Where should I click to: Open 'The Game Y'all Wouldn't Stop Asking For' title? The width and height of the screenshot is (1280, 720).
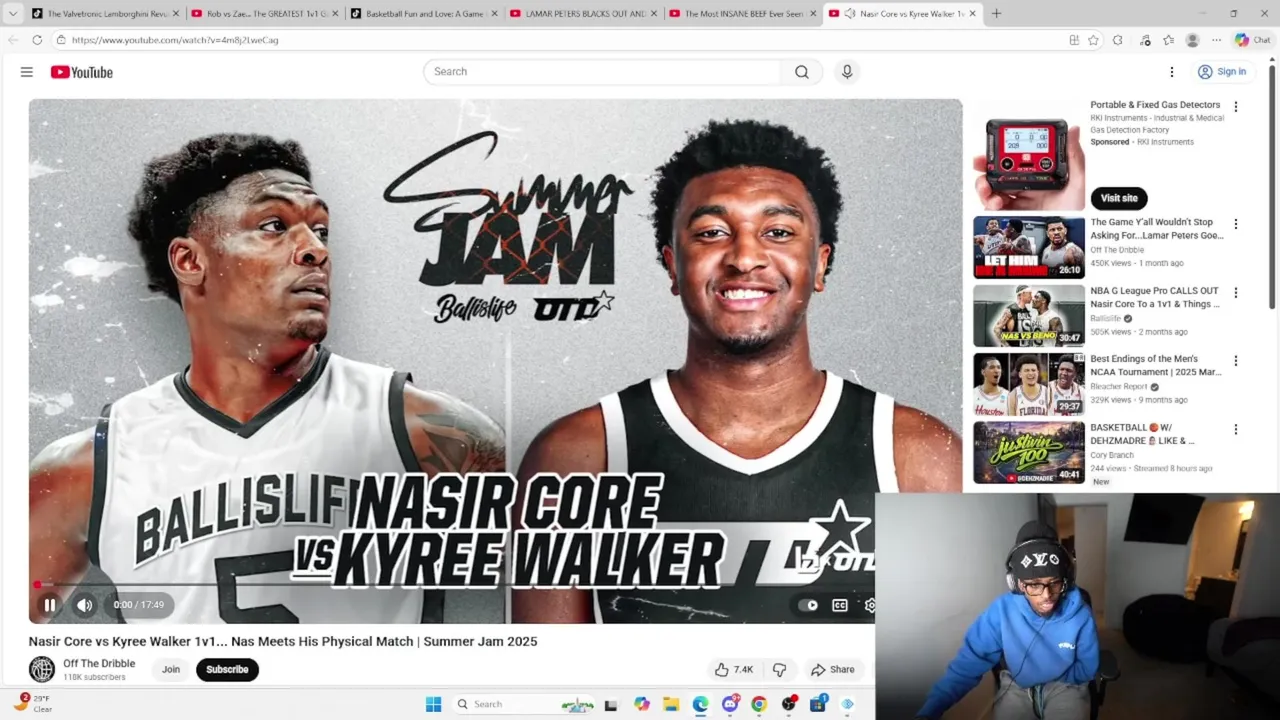point(1156,229)
